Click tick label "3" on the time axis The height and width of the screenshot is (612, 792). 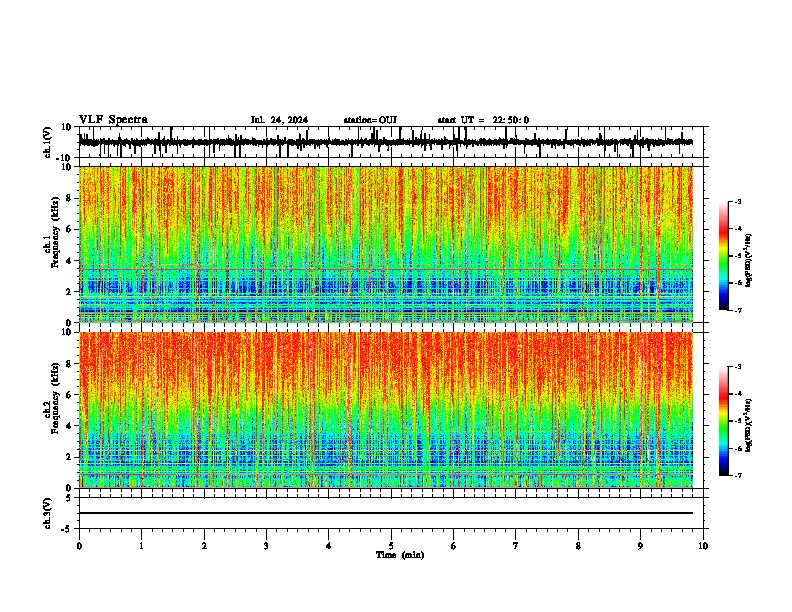266,546
